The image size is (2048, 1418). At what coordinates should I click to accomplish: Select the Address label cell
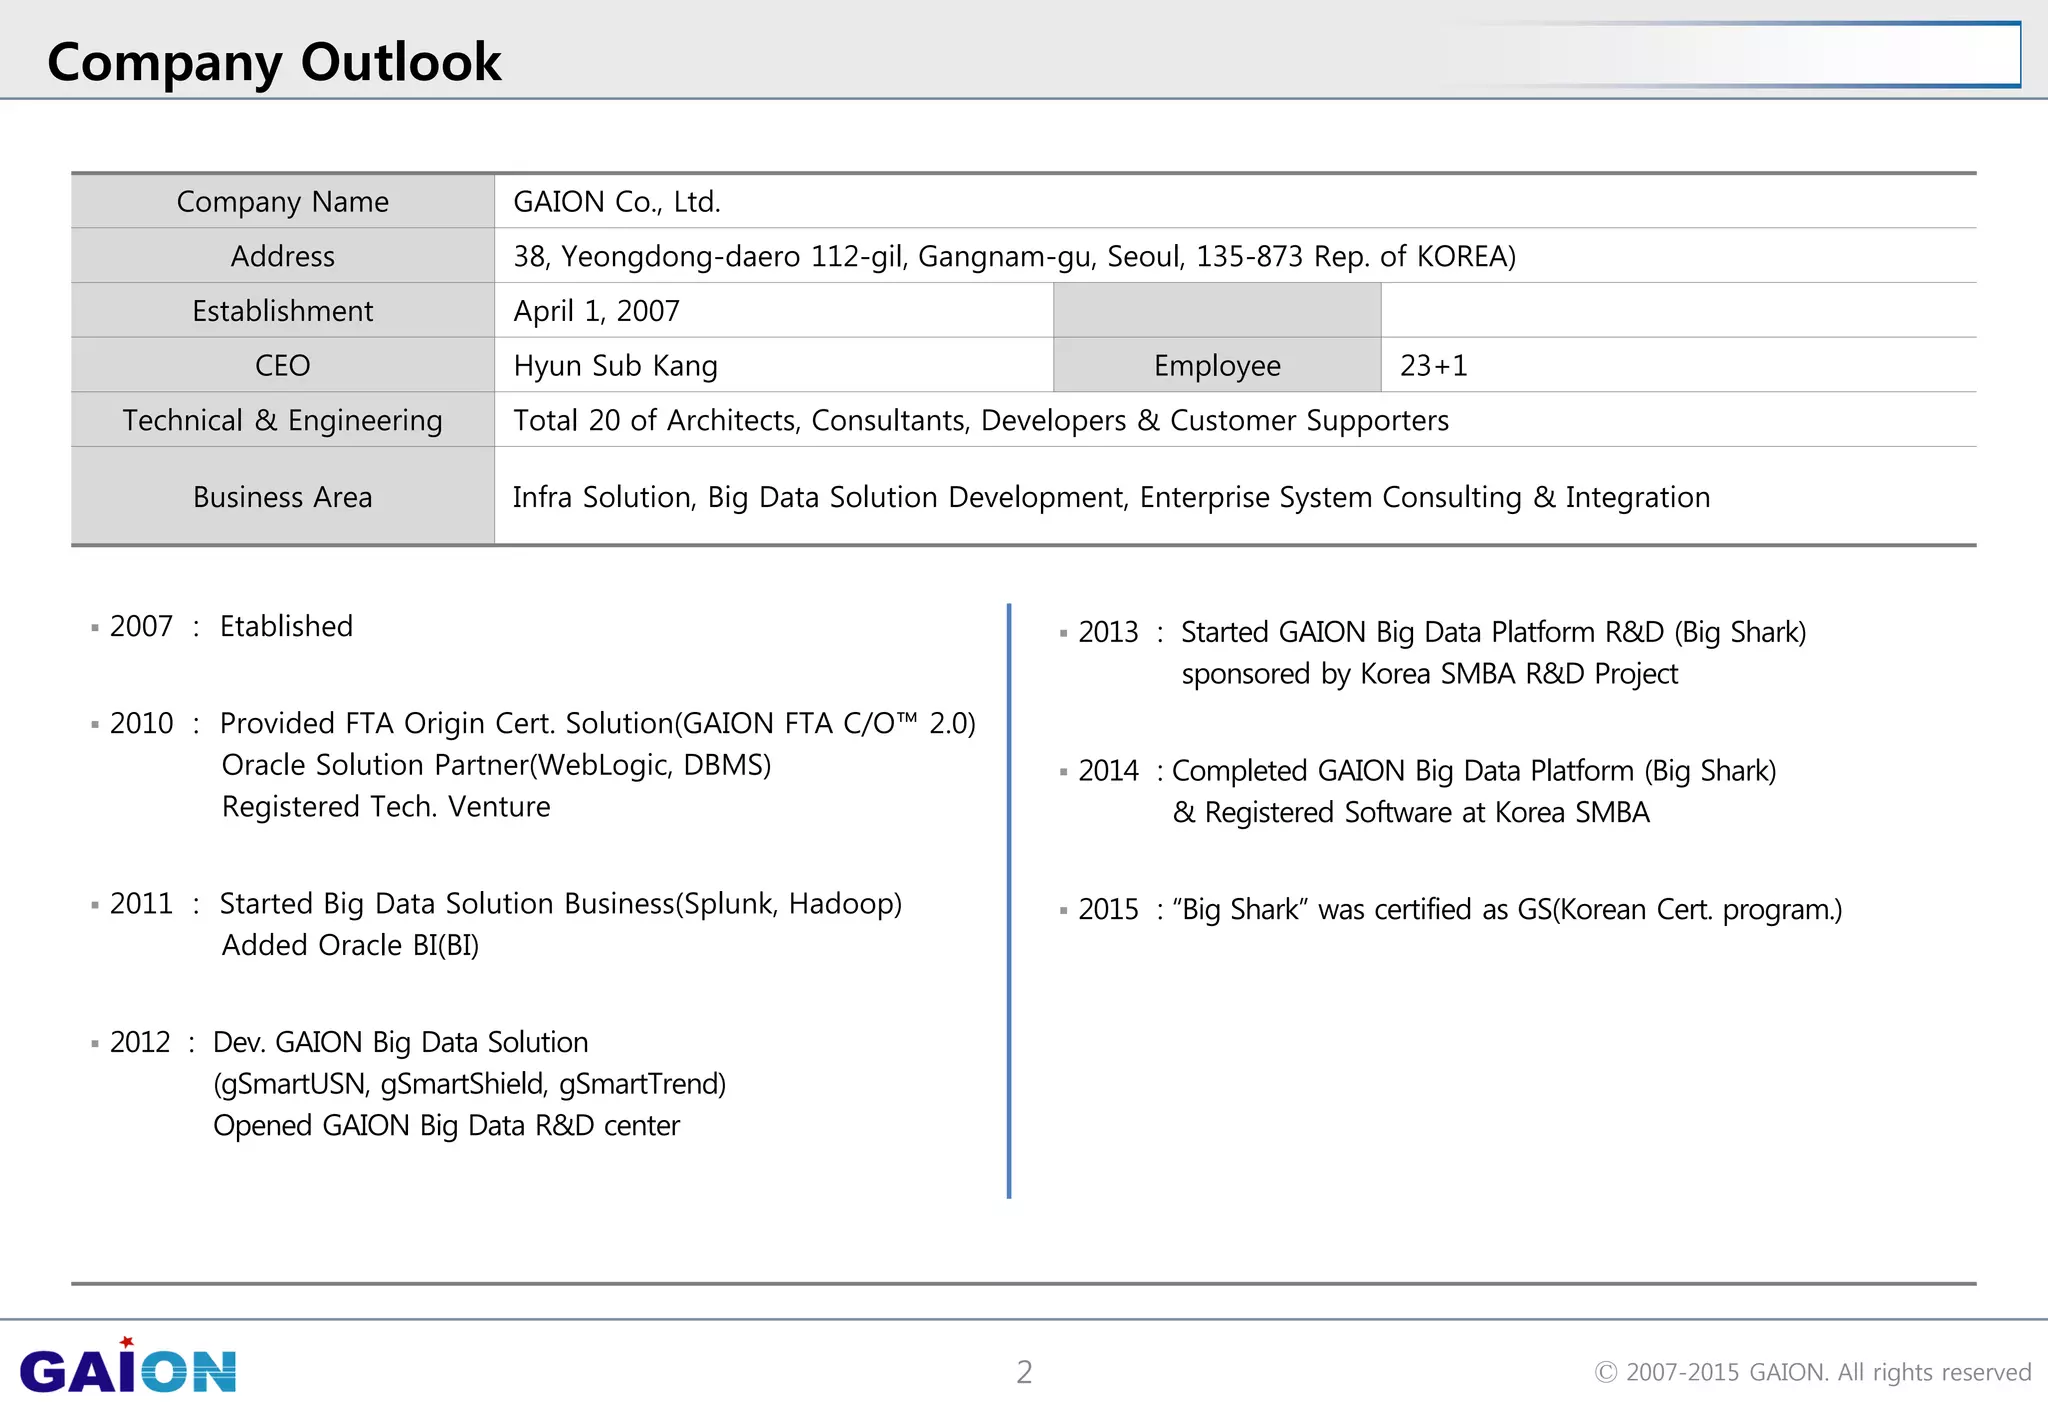pos(282,257)
